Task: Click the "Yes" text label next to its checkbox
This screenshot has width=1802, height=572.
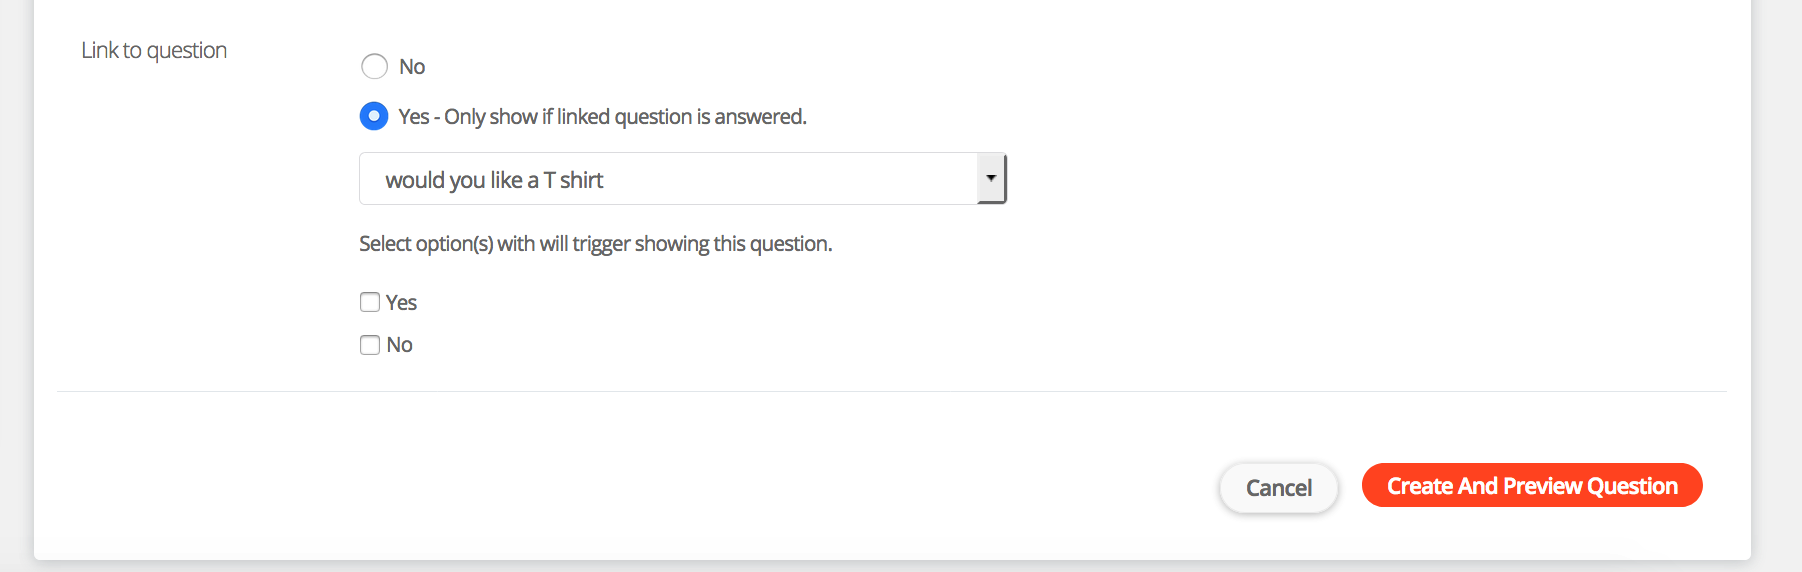Action: 401,302
